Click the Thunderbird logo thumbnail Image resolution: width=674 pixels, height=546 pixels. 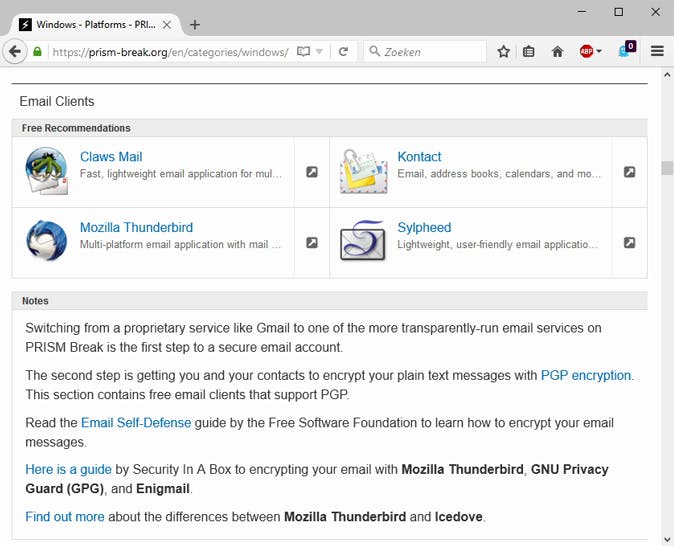[46, 241]
